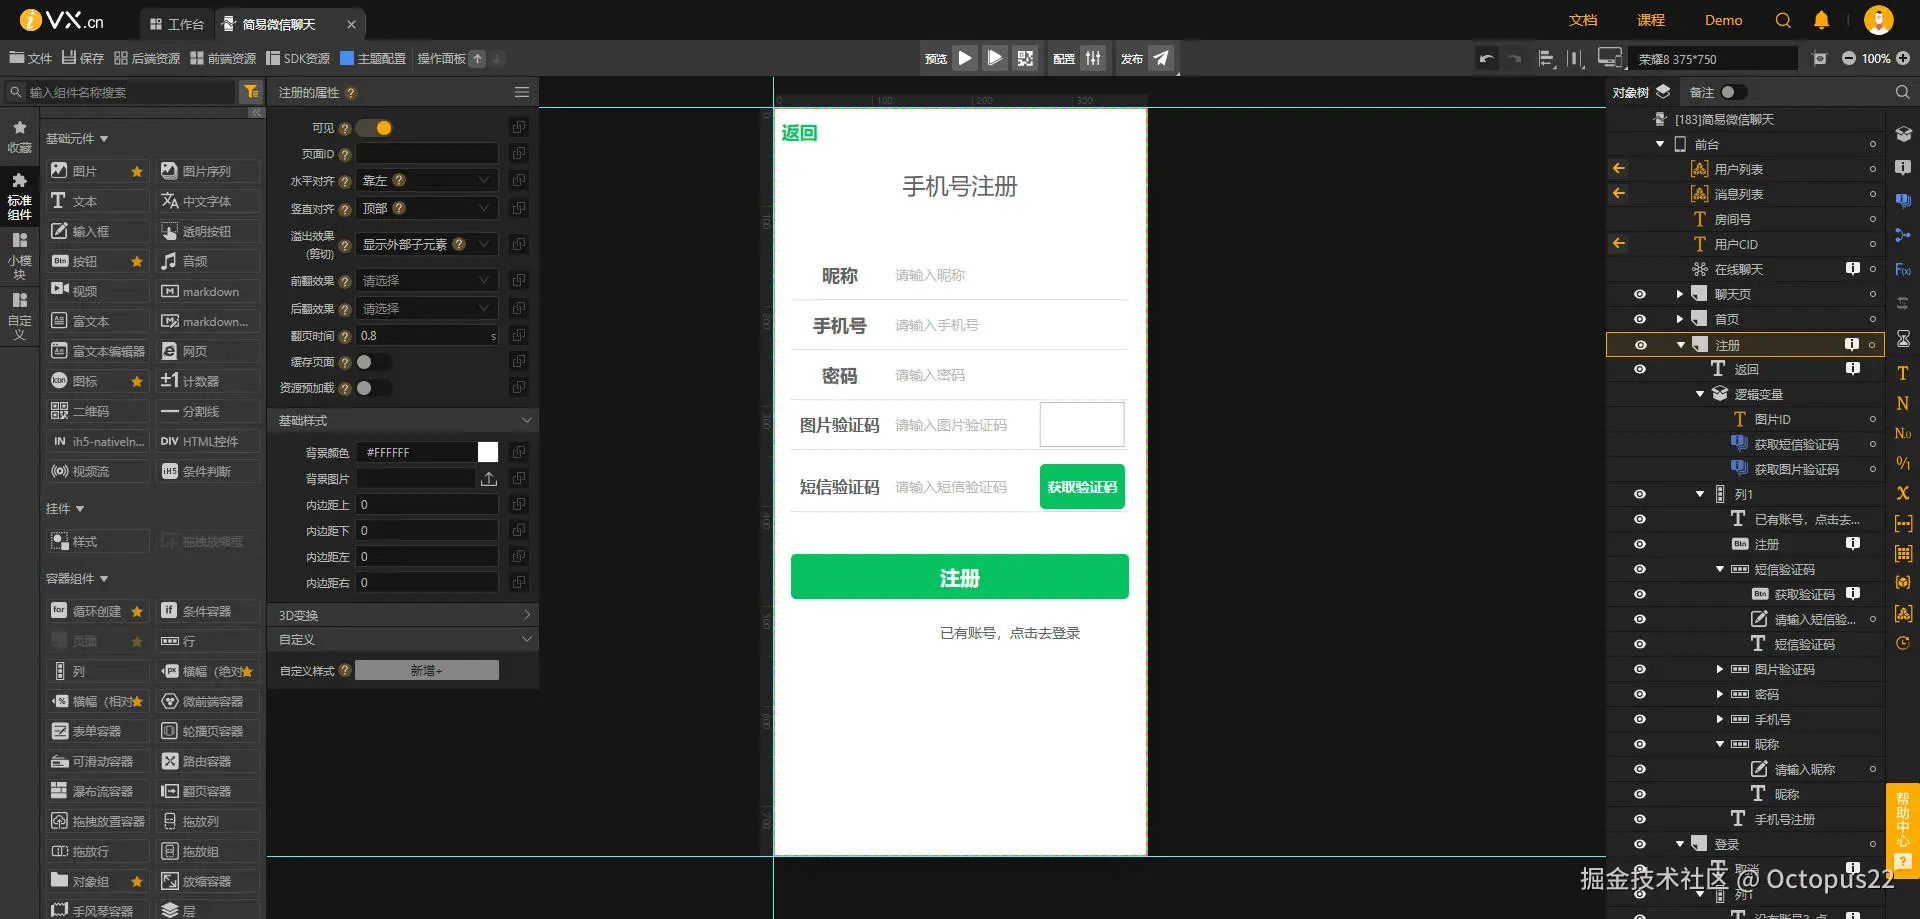Click the preview play icon

(x=965, y=58)
